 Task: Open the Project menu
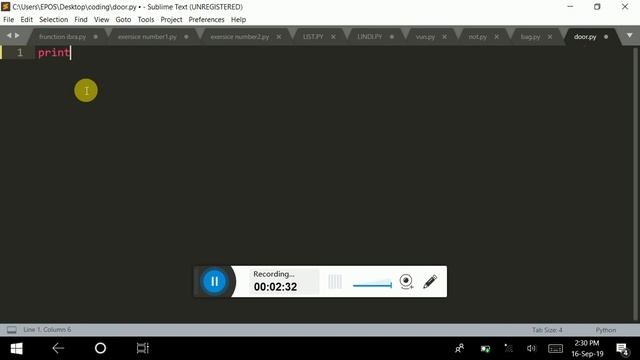171,20
